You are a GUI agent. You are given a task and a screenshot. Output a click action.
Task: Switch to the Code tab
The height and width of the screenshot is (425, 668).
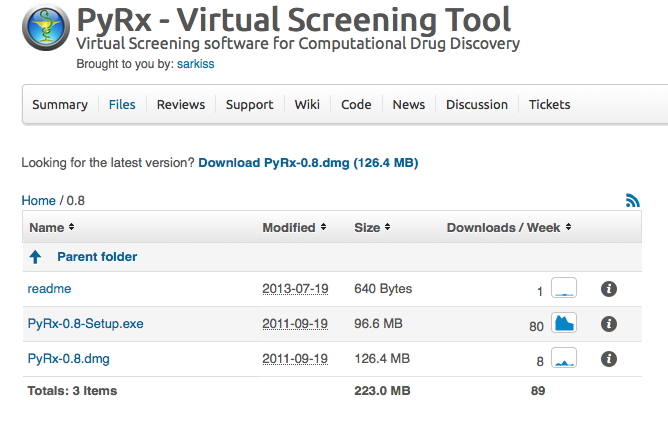356,104
